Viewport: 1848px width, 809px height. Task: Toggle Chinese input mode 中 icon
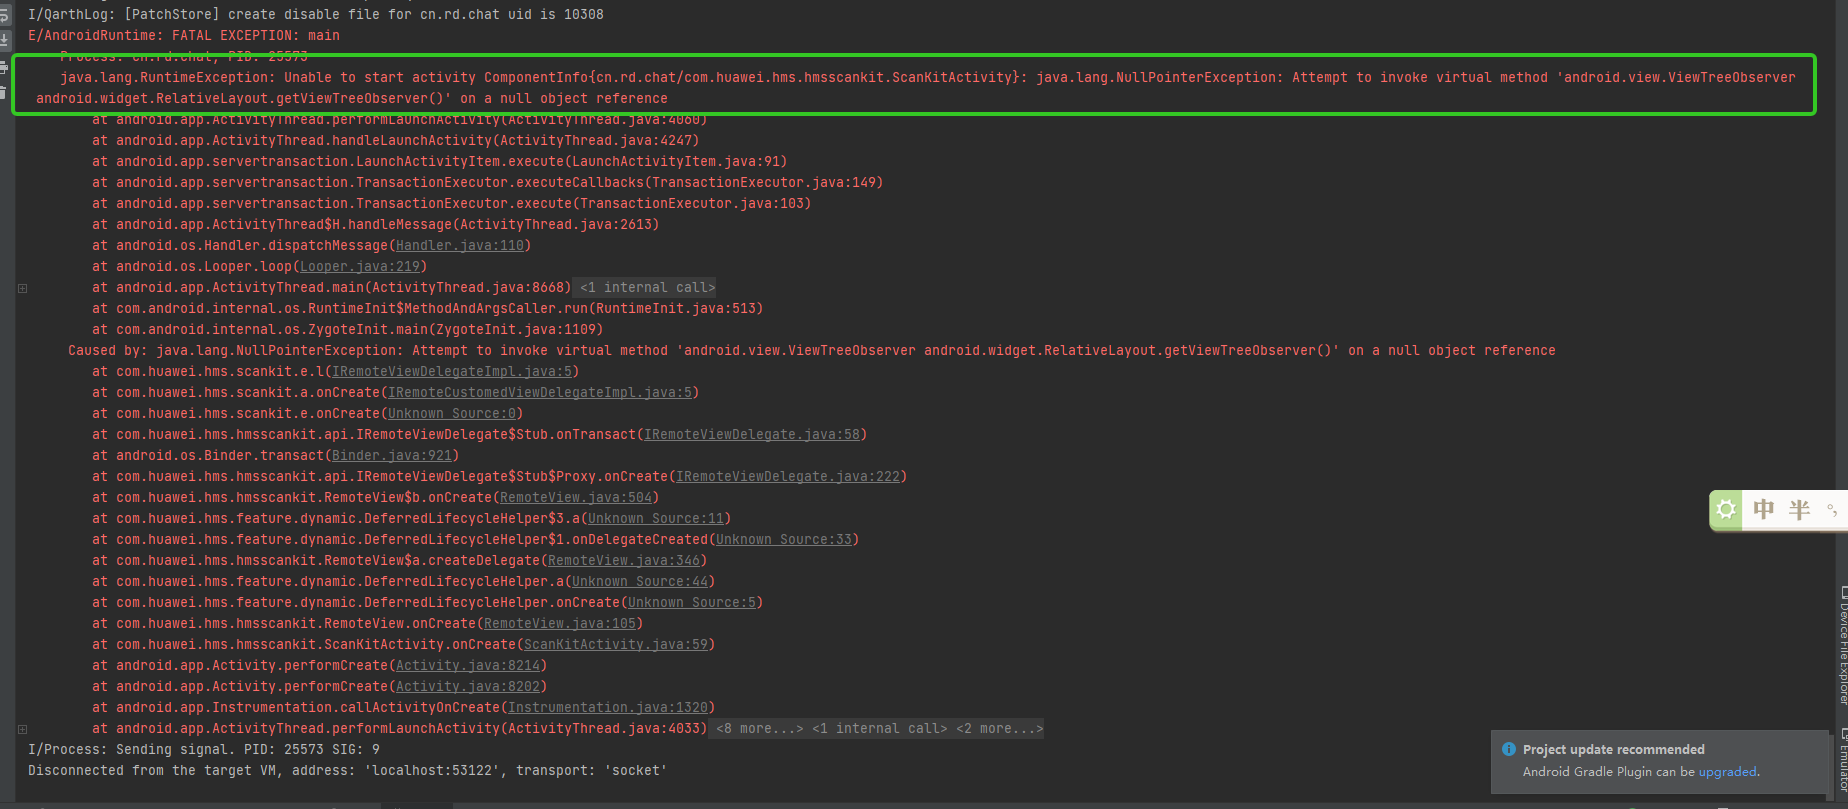[1764, 510]
